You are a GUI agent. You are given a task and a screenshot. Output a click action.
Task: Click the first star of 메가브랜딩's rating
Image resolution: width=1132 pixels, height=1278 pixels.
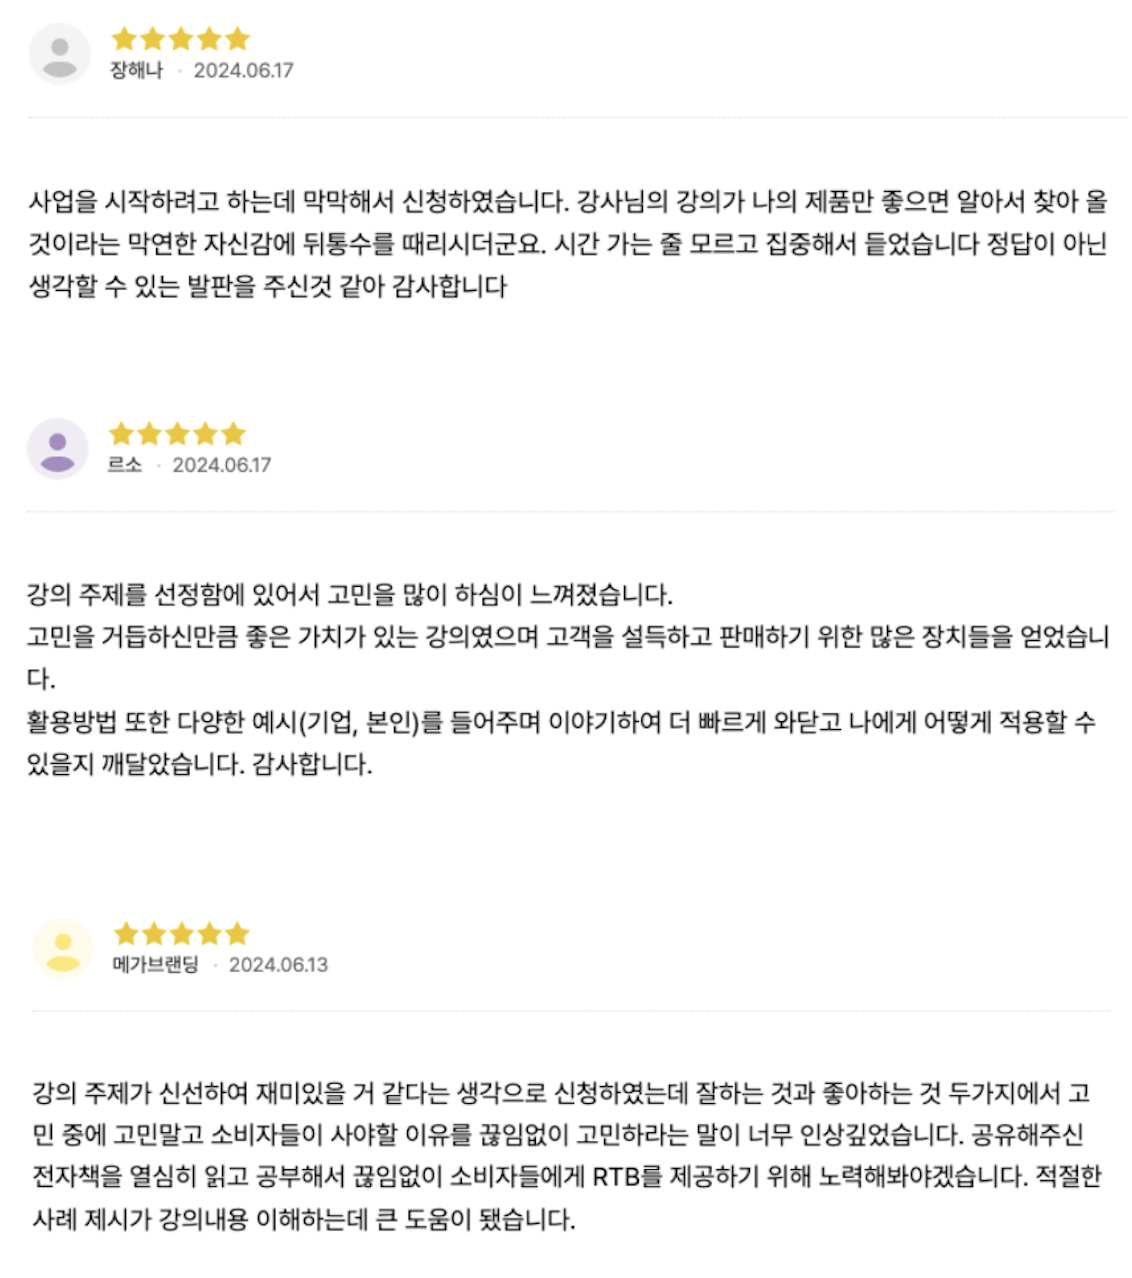[126, 934]
